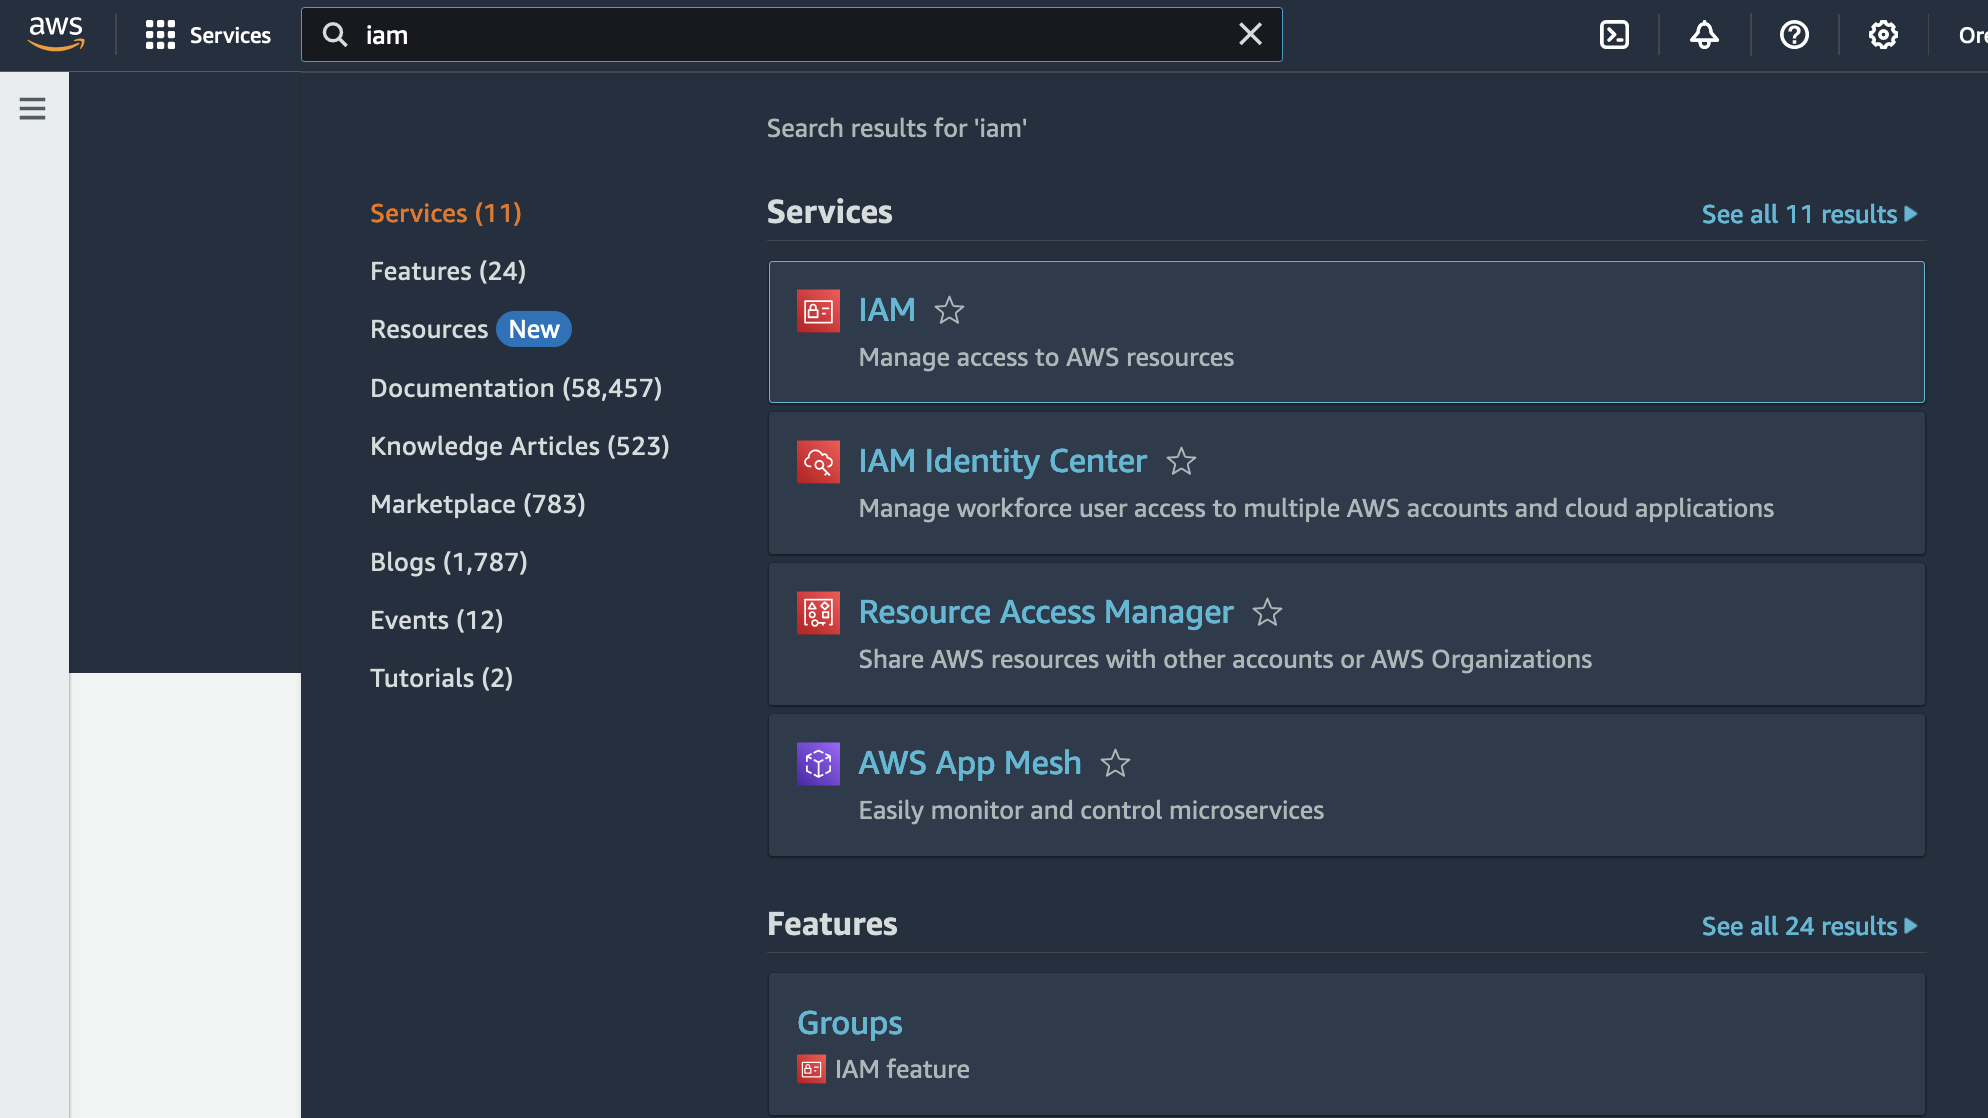
Task: Open the notifications bell
Action: point(1704,35)
